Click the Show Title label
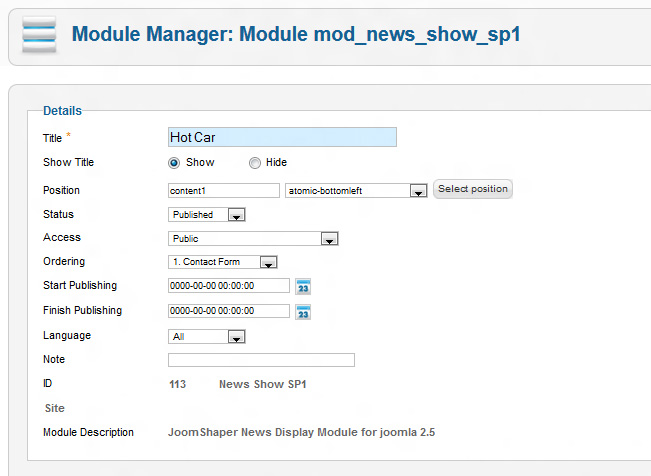This screenshot has height=476, width=651. pos(69,163)
